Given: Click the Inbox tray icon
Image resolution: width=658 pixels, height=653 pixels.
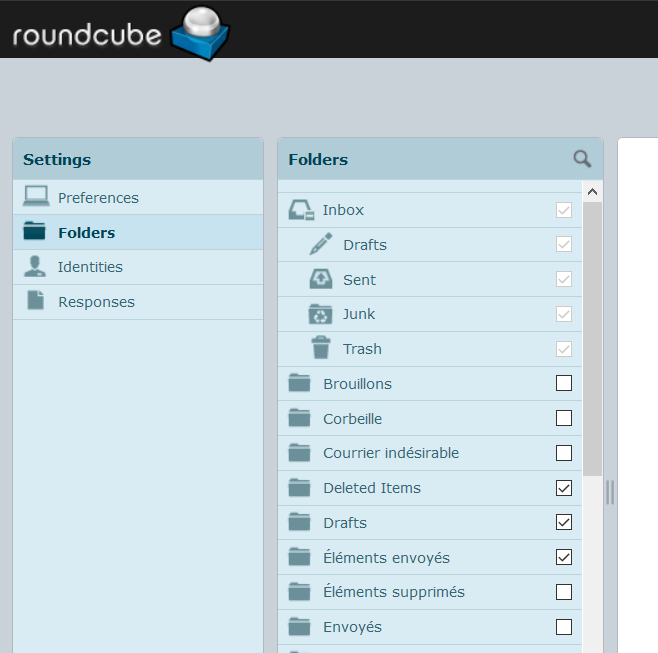Looking at the screenshot, I should point(302,210).
